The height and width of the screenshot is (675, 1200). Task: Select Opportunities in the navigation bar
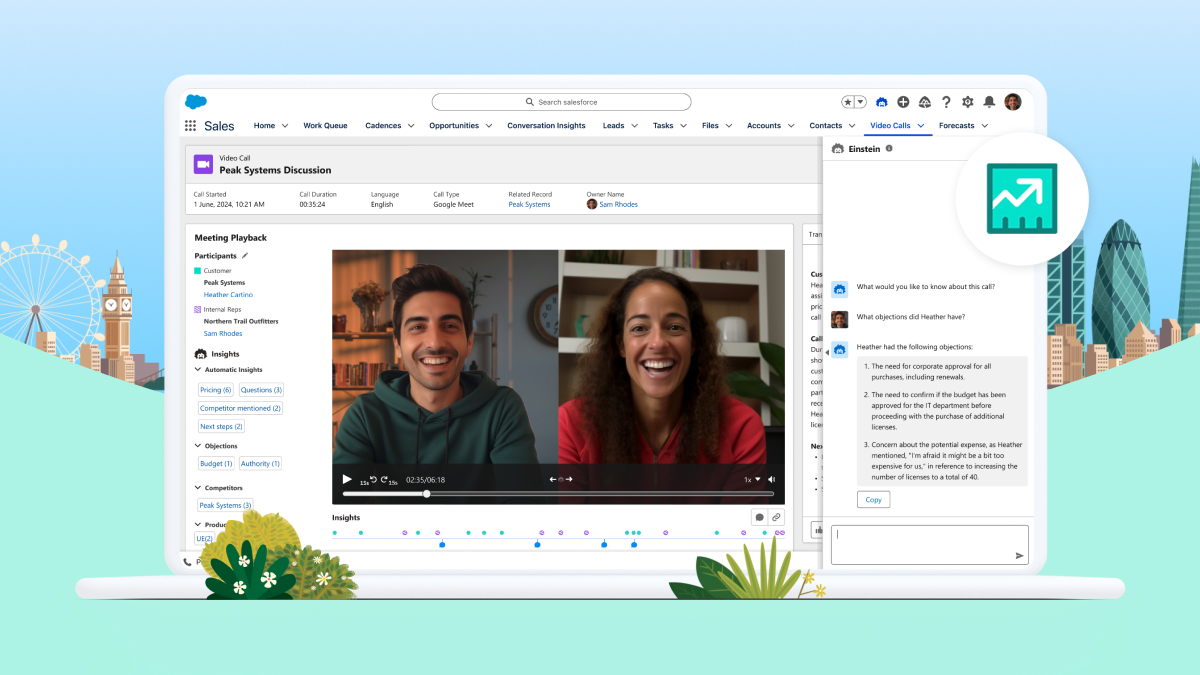(x=454, y=126)
